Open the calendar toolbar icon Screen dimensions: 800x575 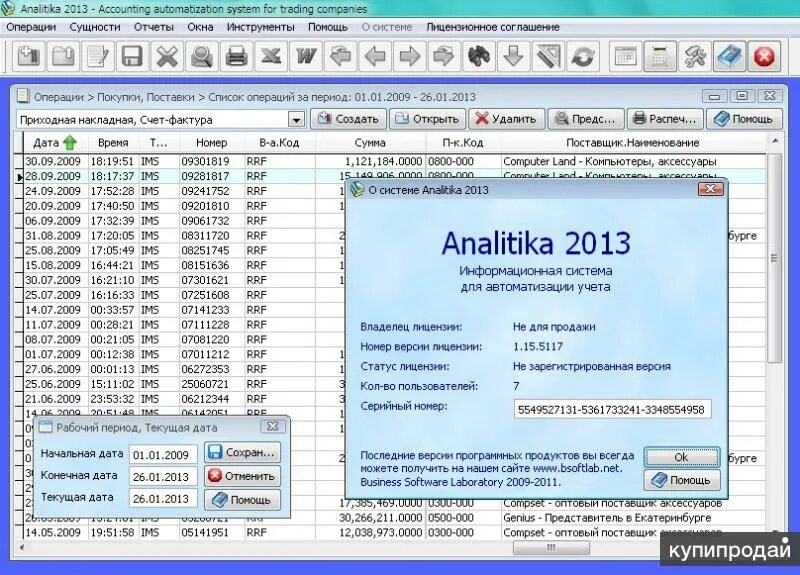pos(626,56)
